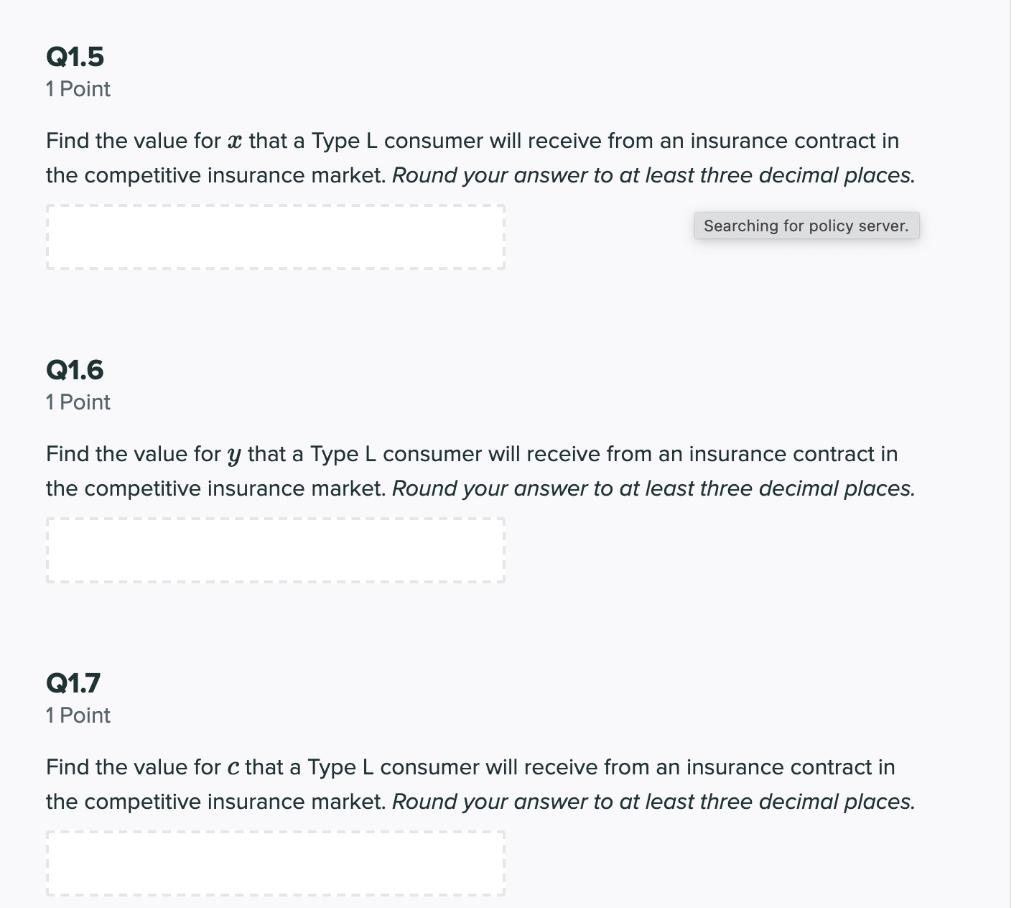Select the italic rounding instruction under Q1.7
This screenshot has width=1024, height=908.
point(654,801)
